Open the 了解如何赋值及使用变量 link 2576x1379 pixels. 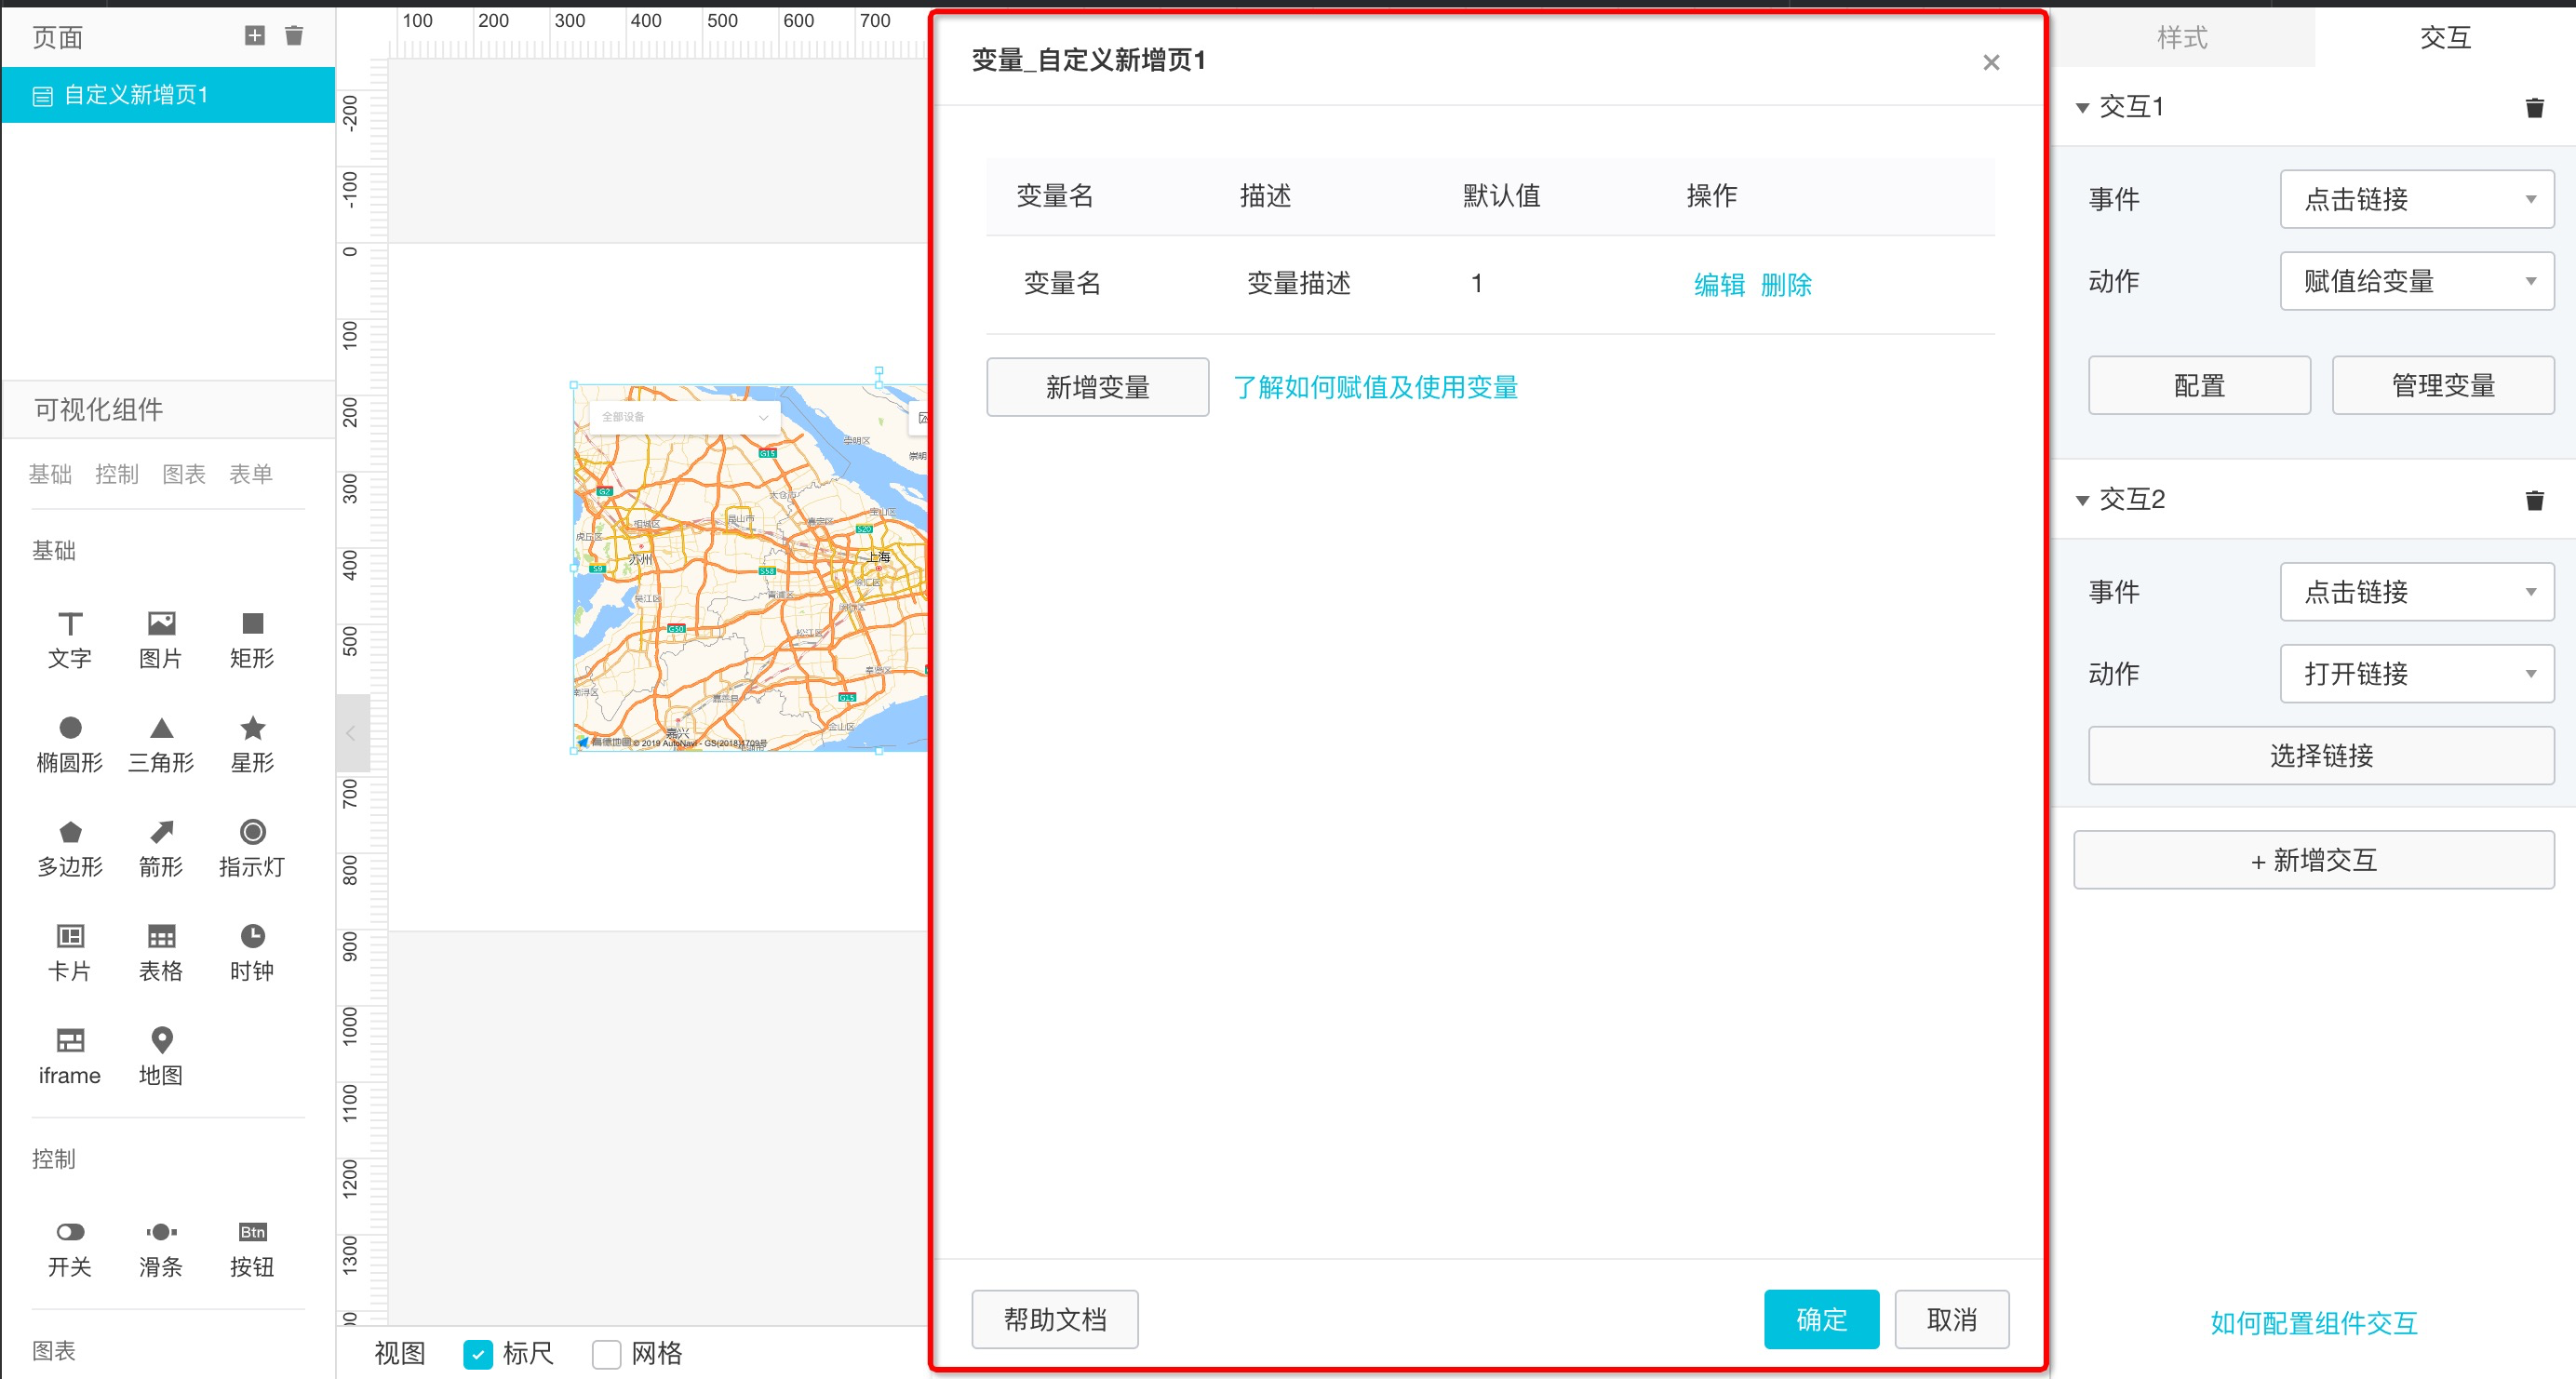[x=1375, y=387]
